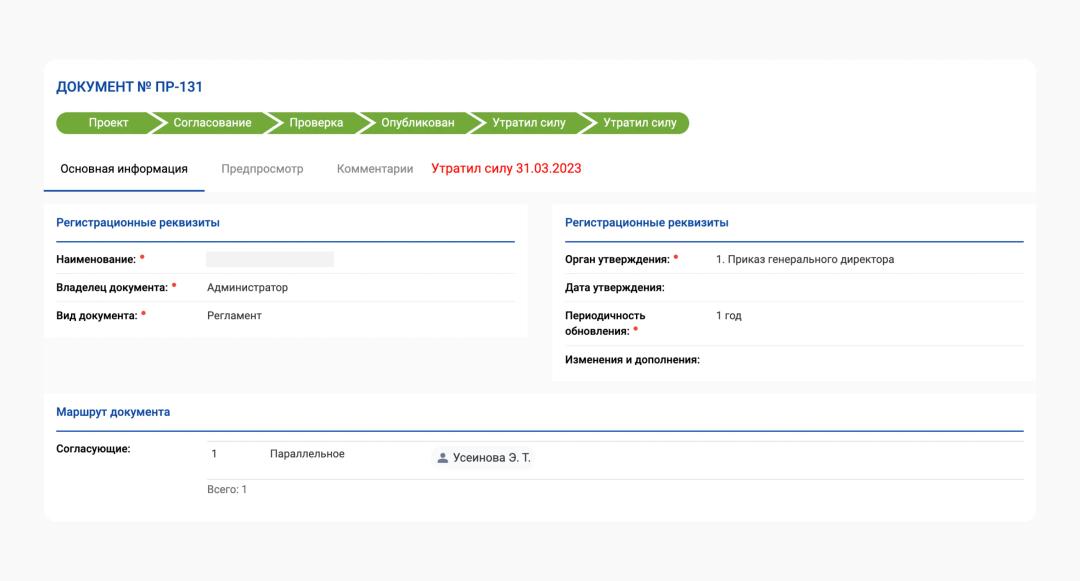This screenshot has height=581, width=1080.
Task: Click the ДОКУМЕНТ № ПР-131 heading
Action: coord(129,87)
